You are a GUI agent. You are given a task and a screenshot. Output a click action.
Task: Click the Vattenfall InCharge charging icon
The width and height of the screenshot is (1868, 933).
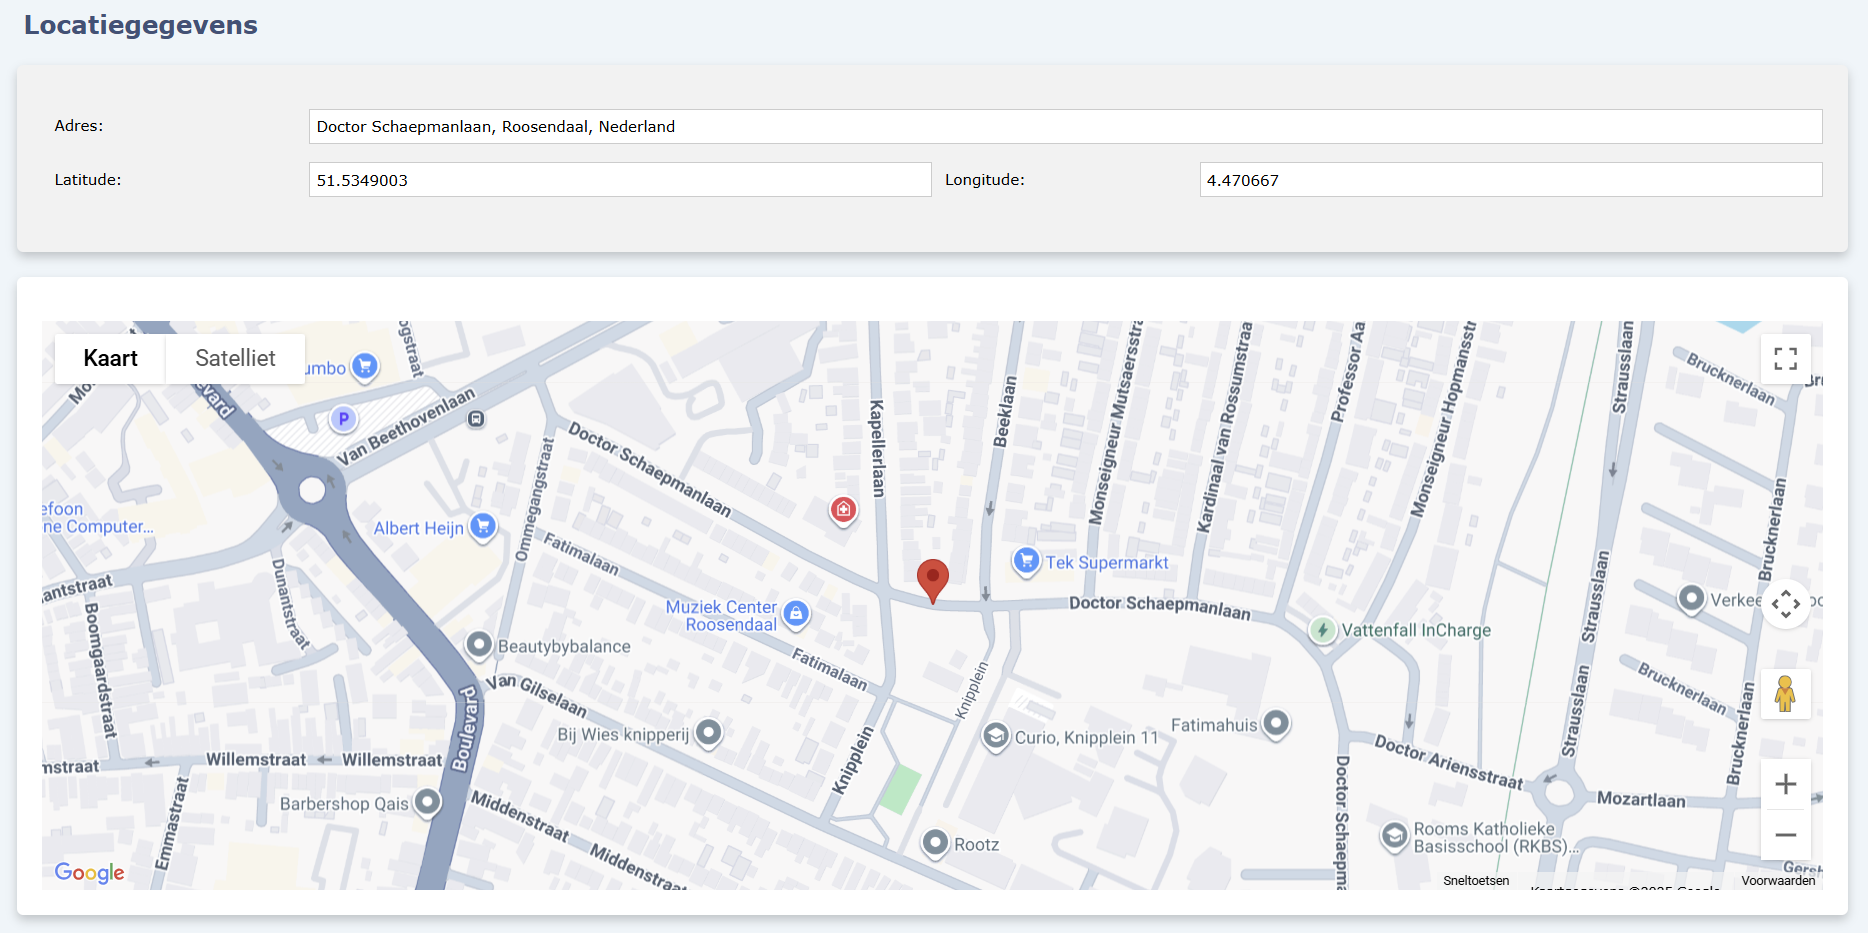click(1323, 630)
